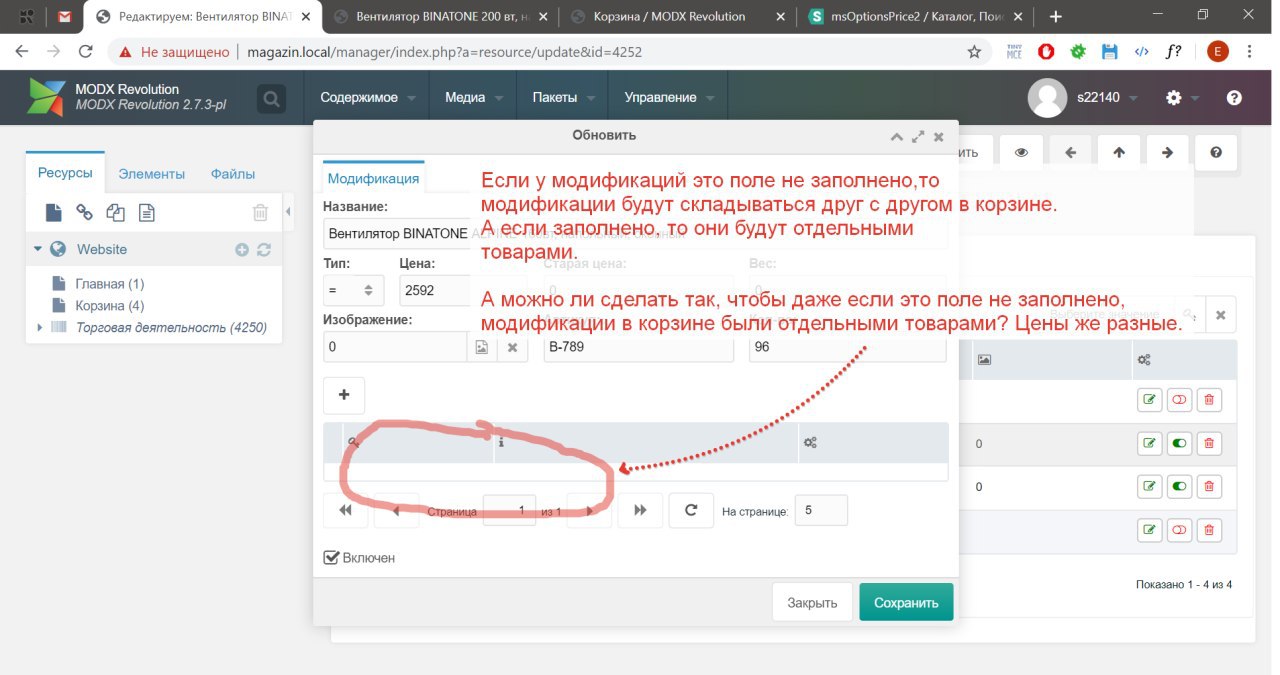1280x675 pixels.
Task: Open the Пакеты menu
Action: tap(563, 98)
